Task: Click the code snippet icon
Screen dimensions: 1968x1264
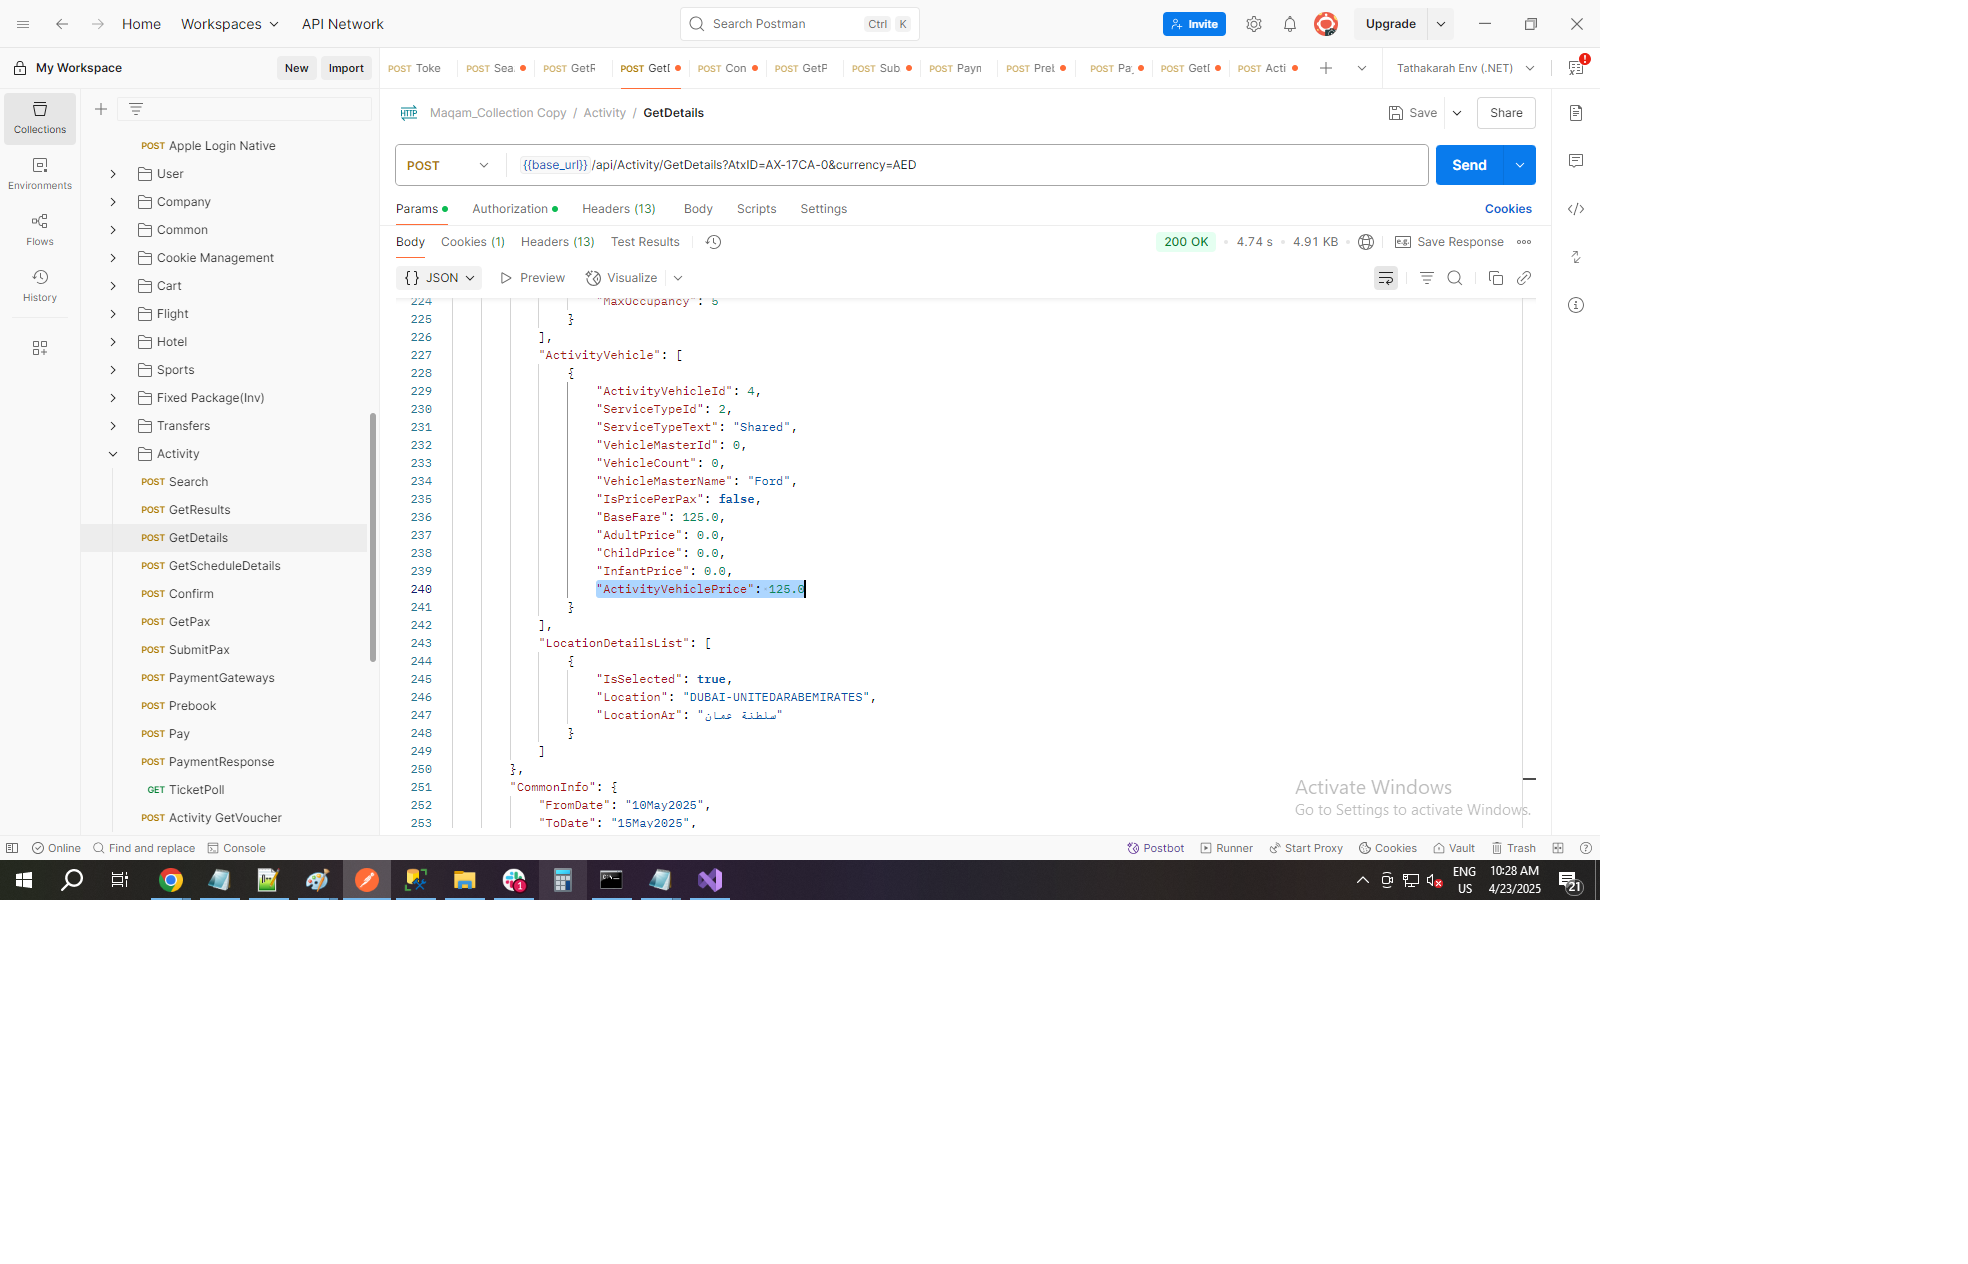Action: click(1576, 209)
